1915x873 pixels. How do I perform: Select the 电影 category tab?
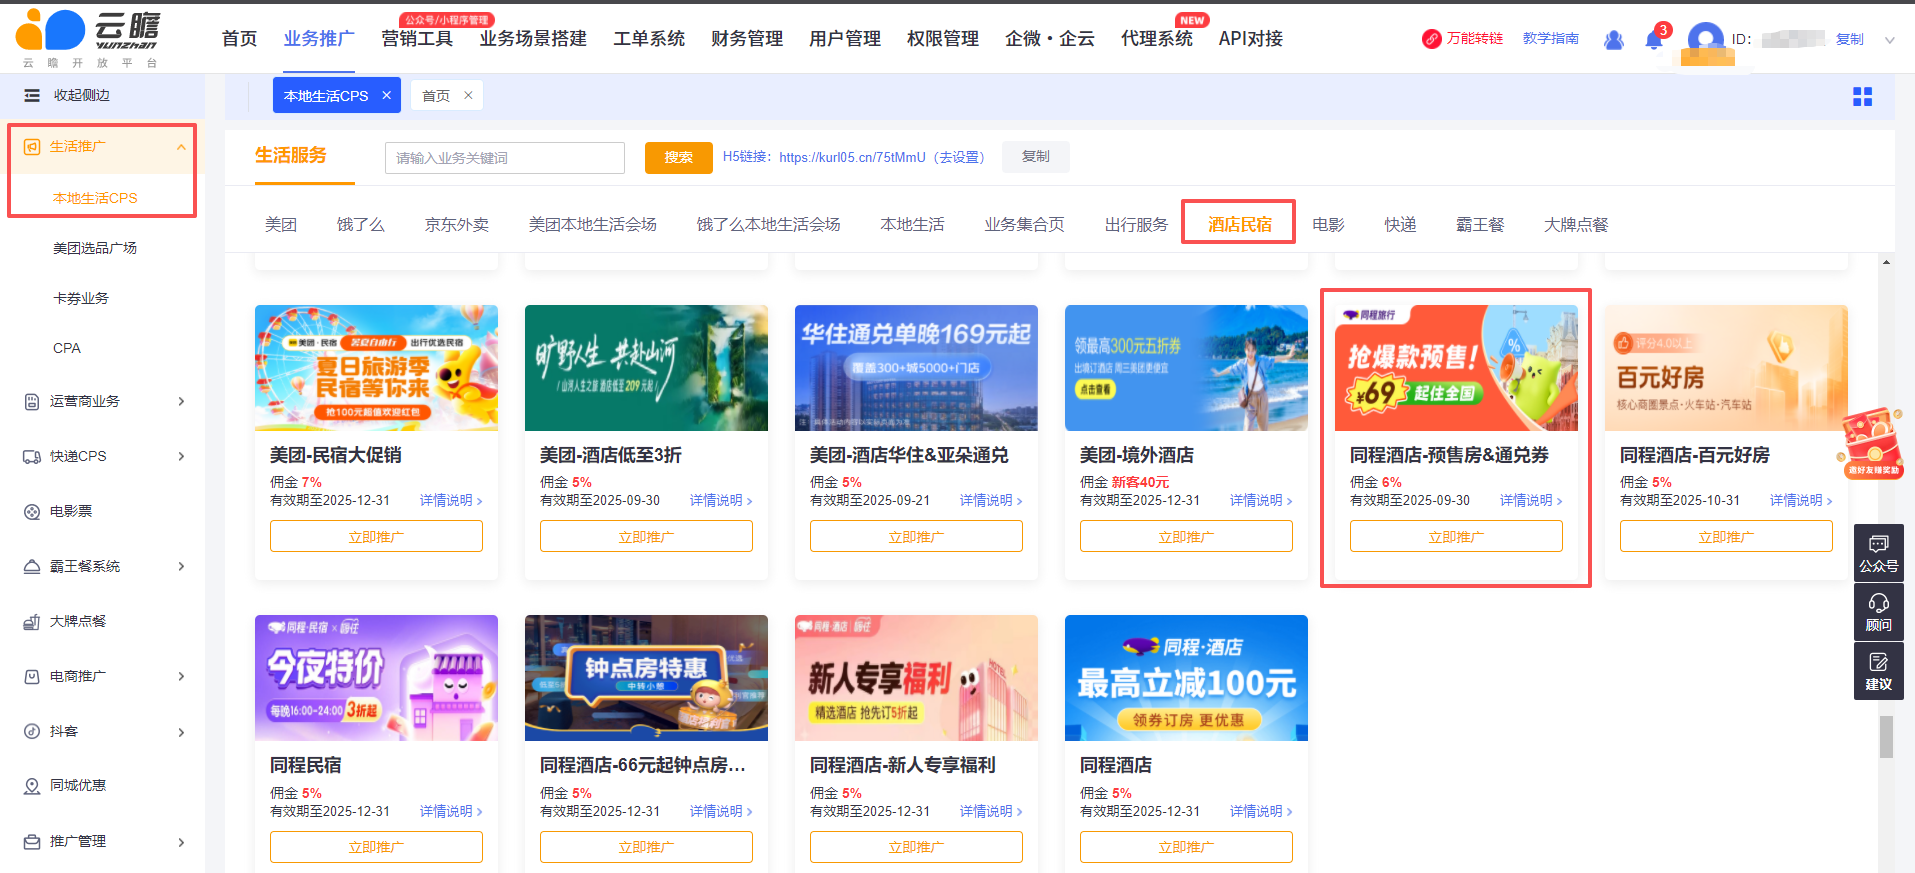click(1328, 225)
